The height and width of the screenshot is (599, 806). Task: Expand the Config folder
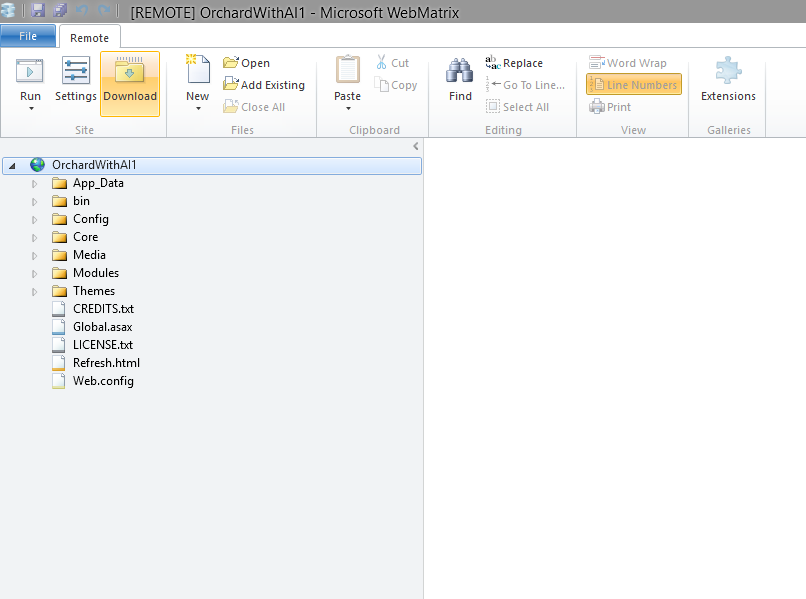point(34,220)
